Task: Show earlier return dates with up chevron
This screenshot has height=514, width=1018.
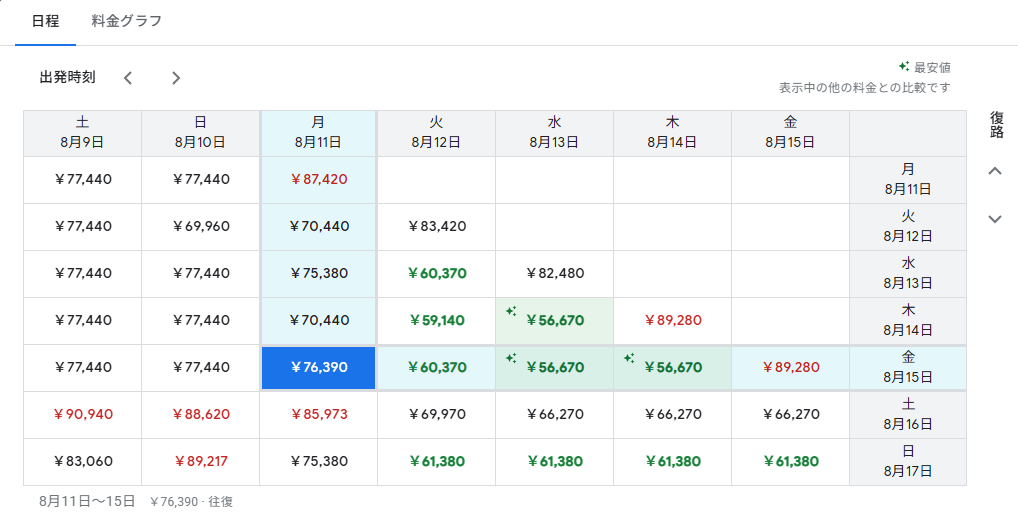Action: pos(995,171)
